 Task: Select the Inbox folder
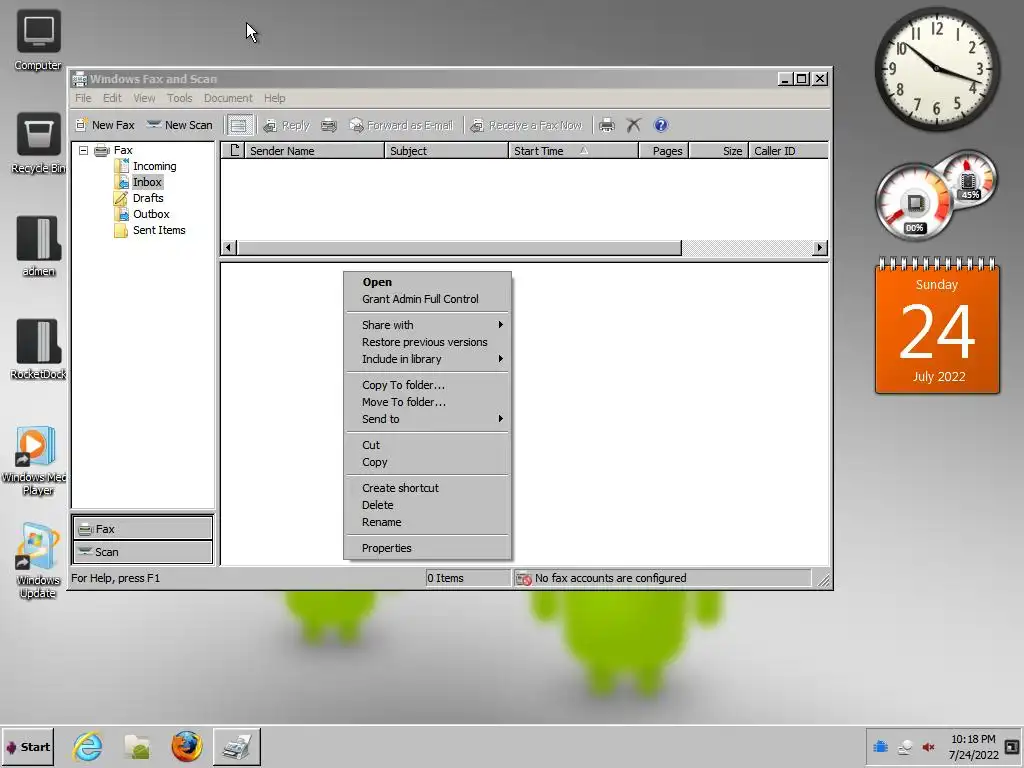[147, 182]
